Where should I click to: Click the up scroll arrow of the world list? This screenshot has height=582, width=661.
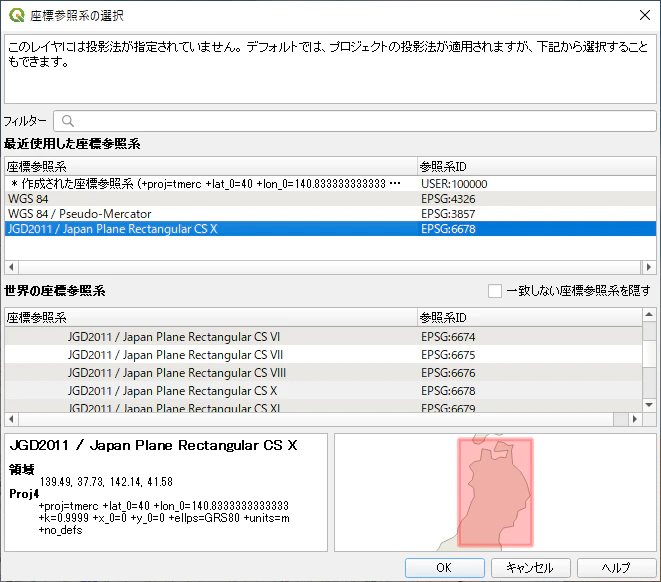click(649, 314)
